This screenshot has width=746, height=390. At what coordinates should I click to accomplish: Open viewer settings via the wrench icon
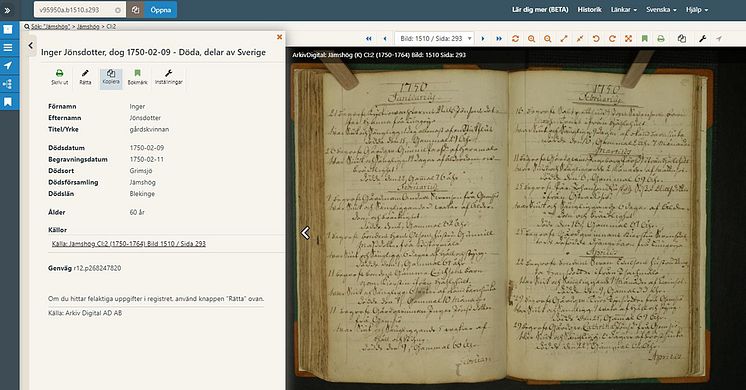click(703, 39)
